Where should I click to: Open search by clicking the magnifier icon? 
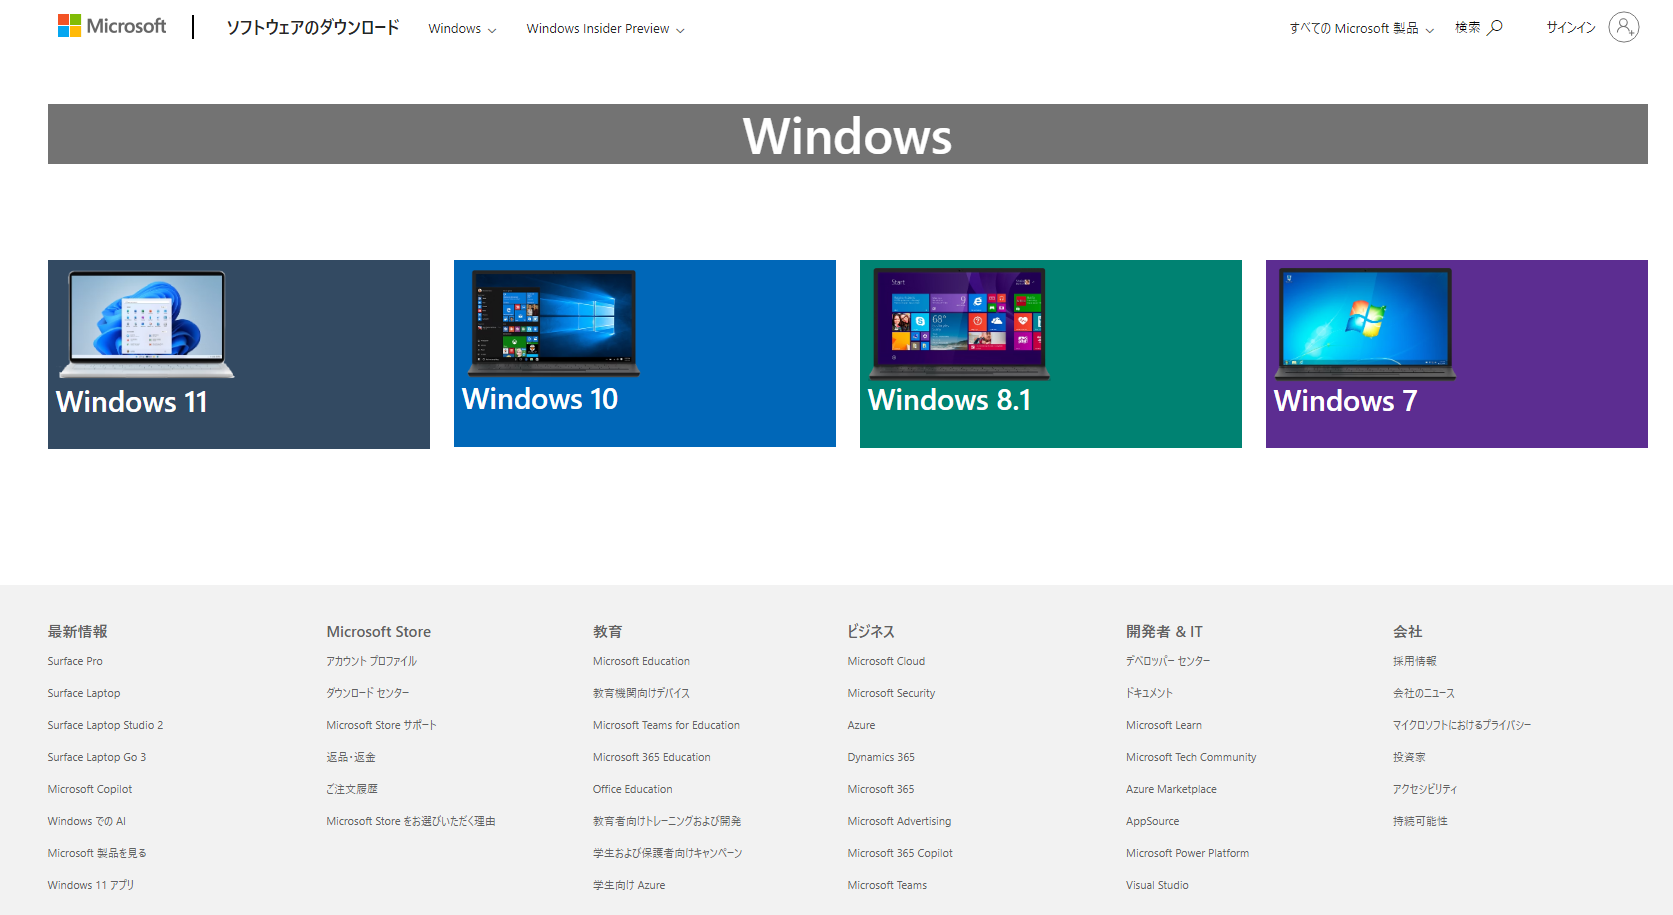pyautogui.click(x=1497, y=27)
